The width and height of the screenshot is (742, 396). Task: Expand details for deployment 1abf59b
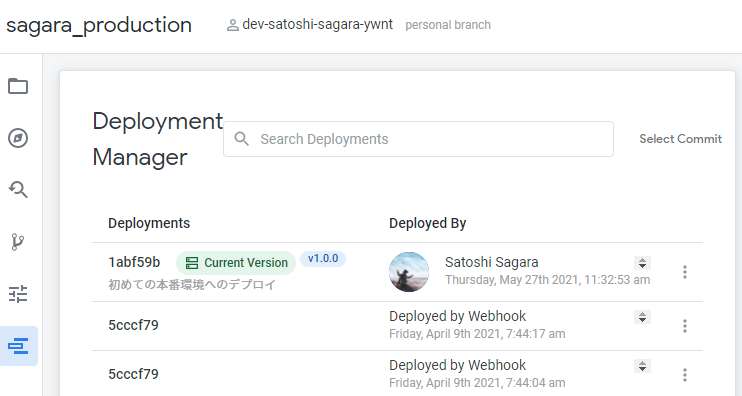[x=642, y=263]
